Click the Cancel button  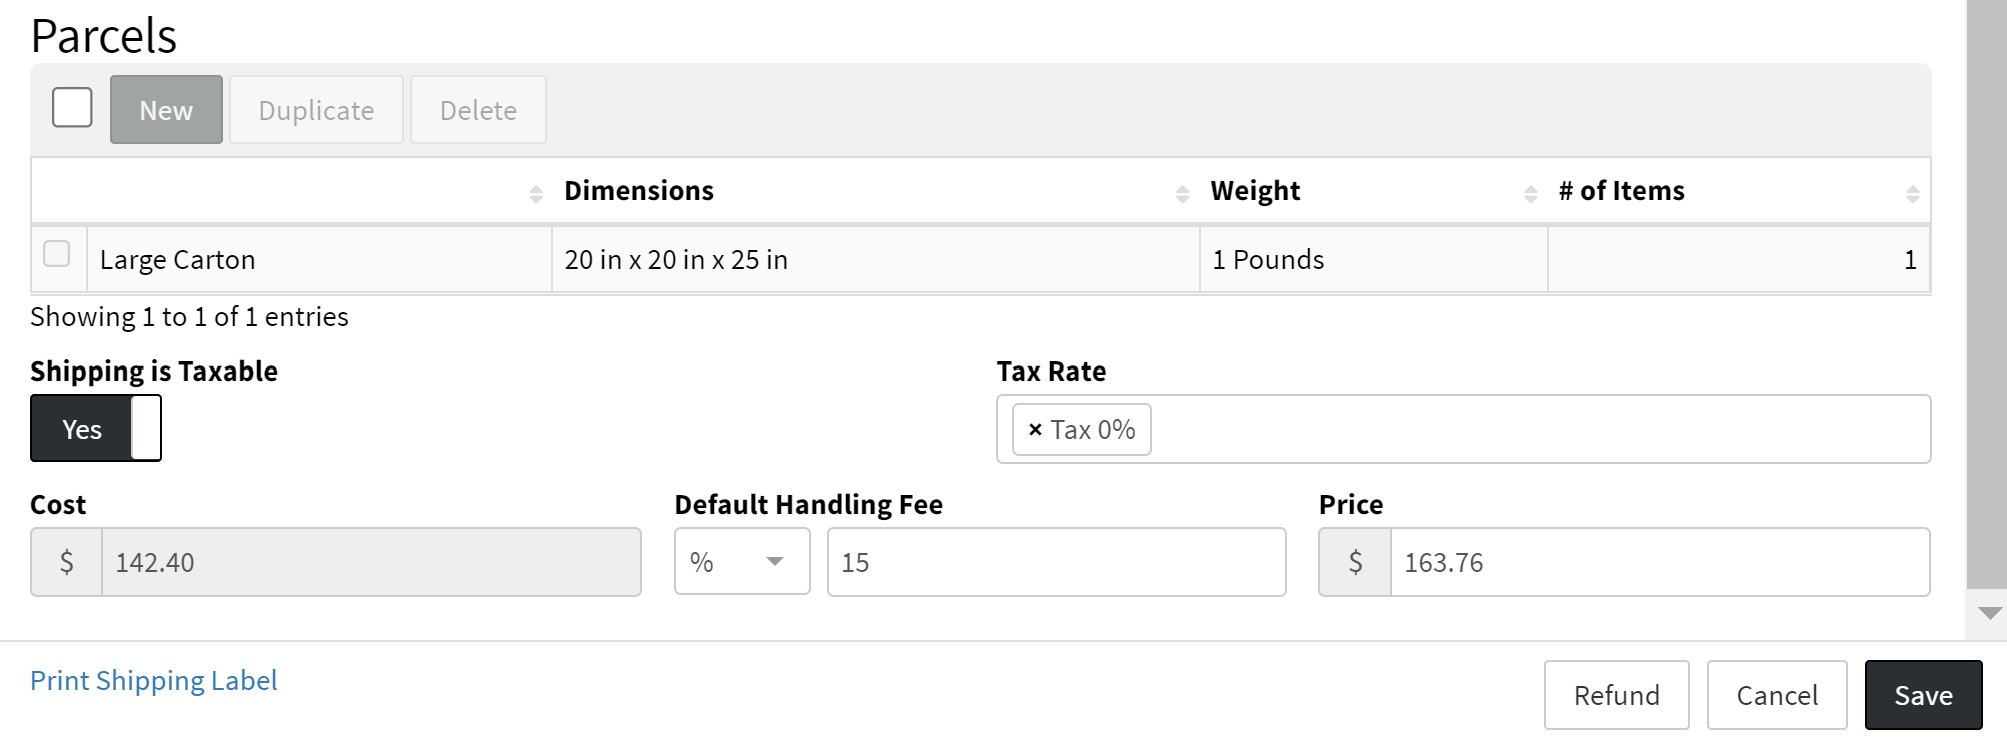click(1776, 695)
